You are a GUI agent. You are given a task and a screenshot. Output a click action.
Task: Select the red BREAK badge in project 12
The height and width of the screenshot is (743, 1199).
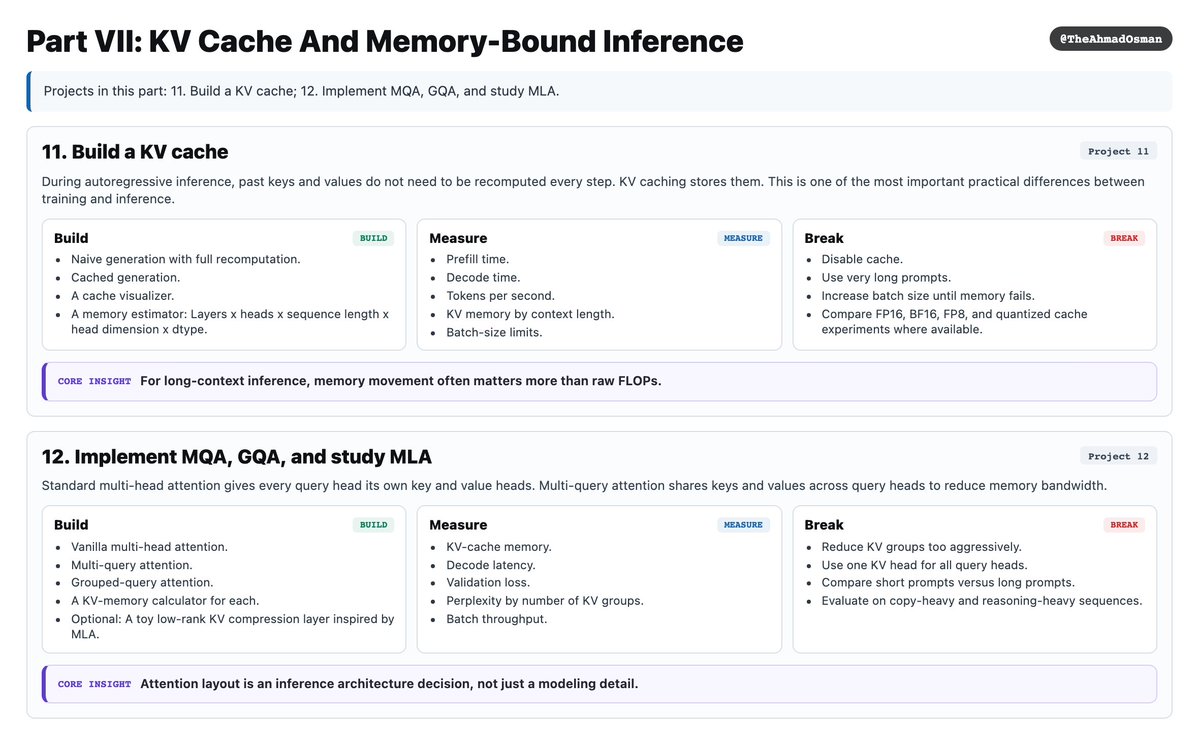(1124, 525)
